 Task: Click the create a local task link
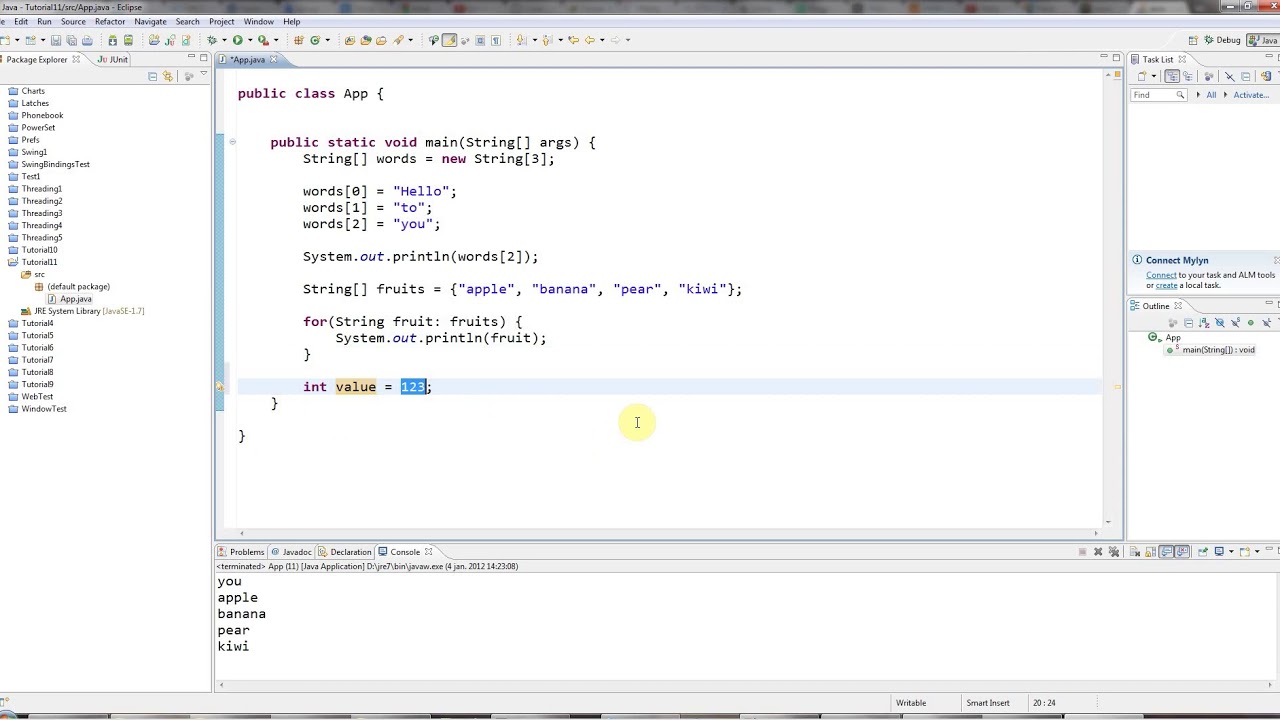pyautogui.click(x=1166, y=285)
